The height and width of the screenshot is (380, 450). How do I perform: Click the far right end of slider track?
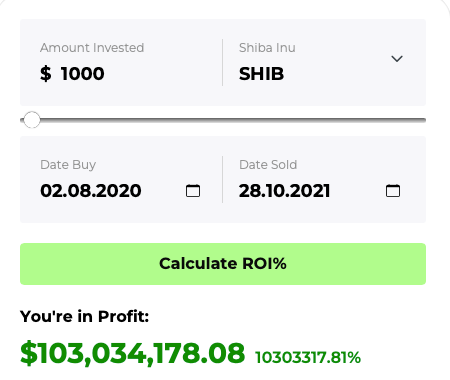tap(423, 120)
